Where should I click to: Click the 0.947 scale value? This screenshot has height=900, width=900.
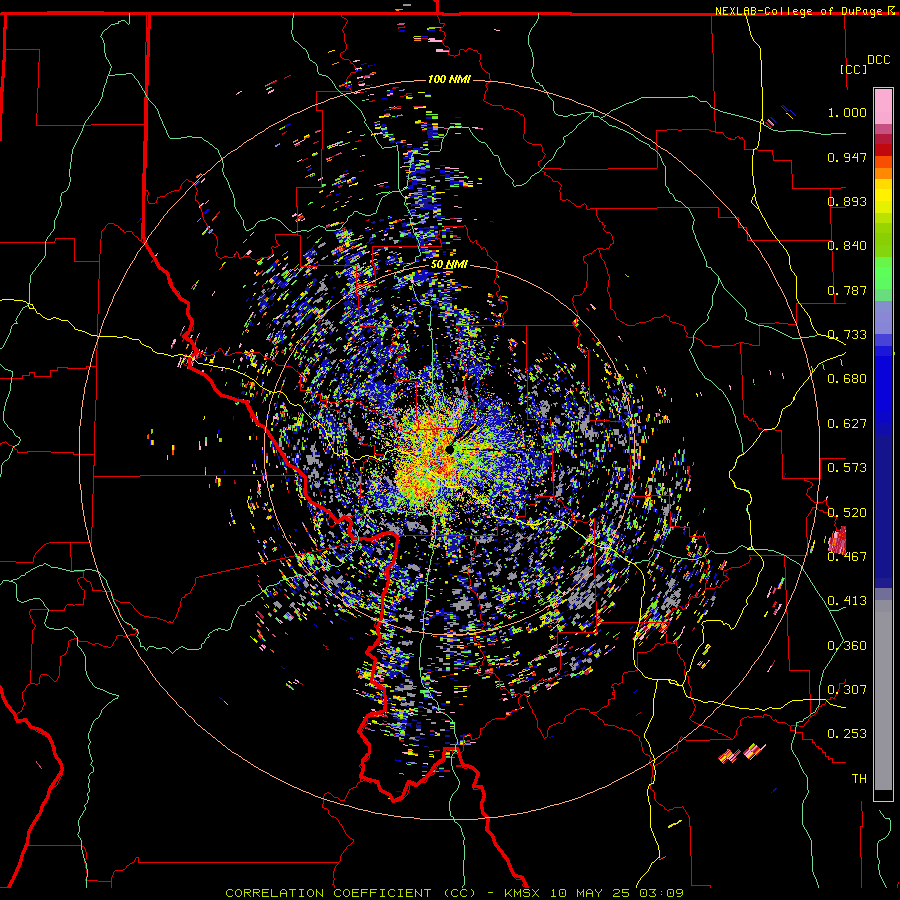[847, 157]
